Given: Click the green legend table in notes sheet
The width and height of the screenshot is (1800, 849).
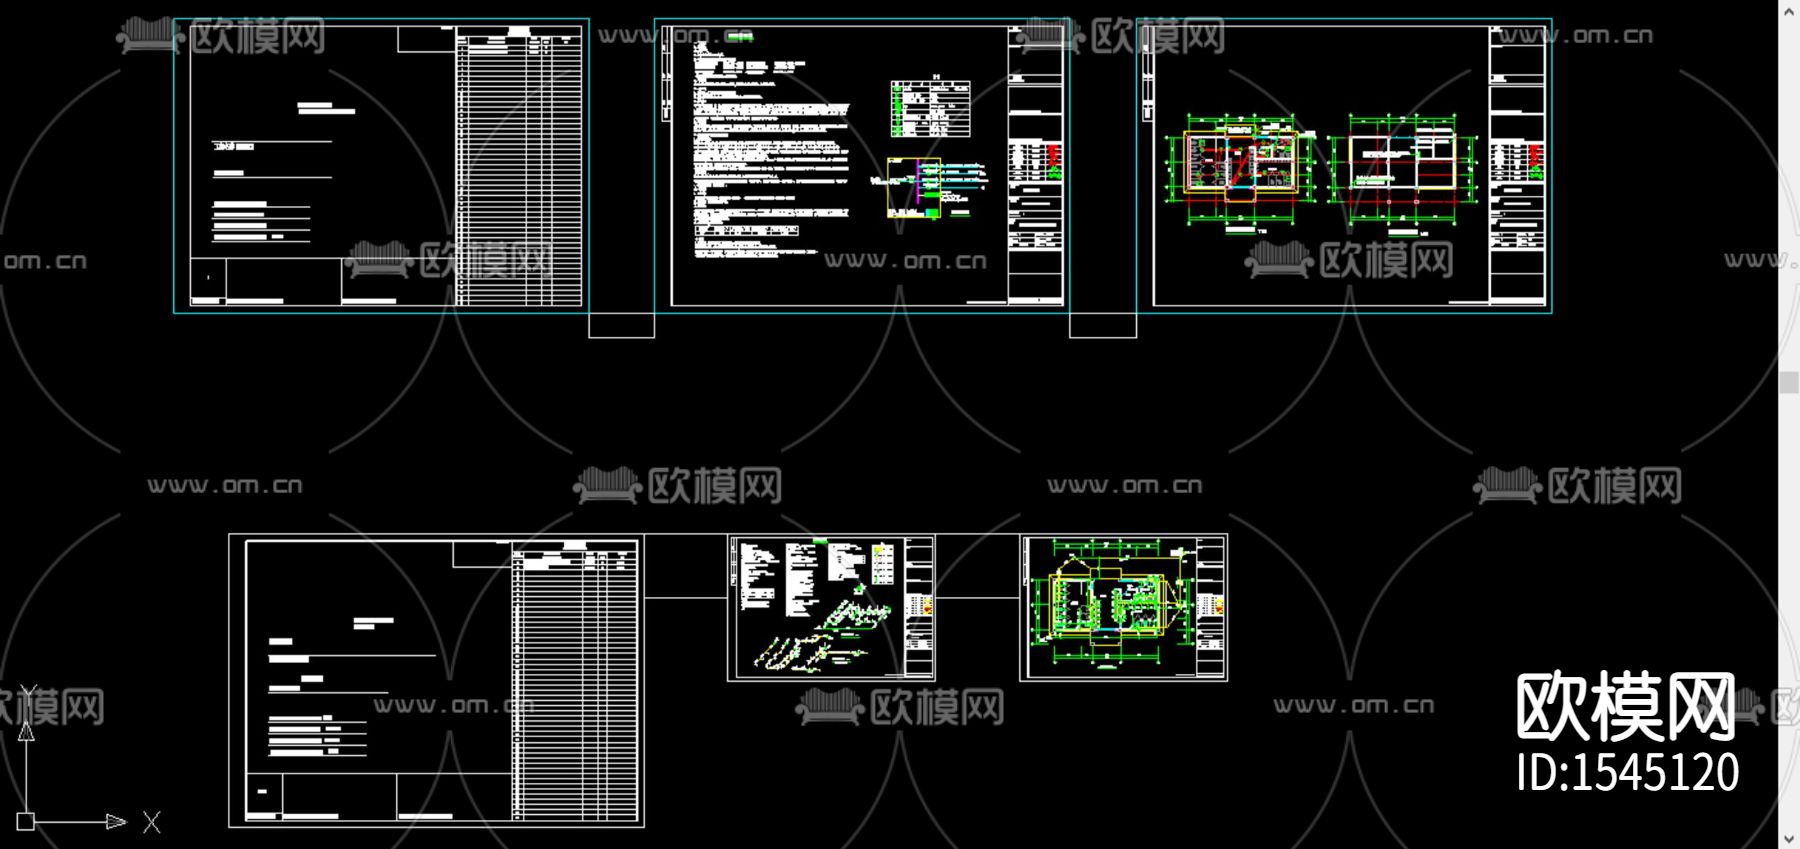Looking at the screenshot, I should tap(930, 109).
